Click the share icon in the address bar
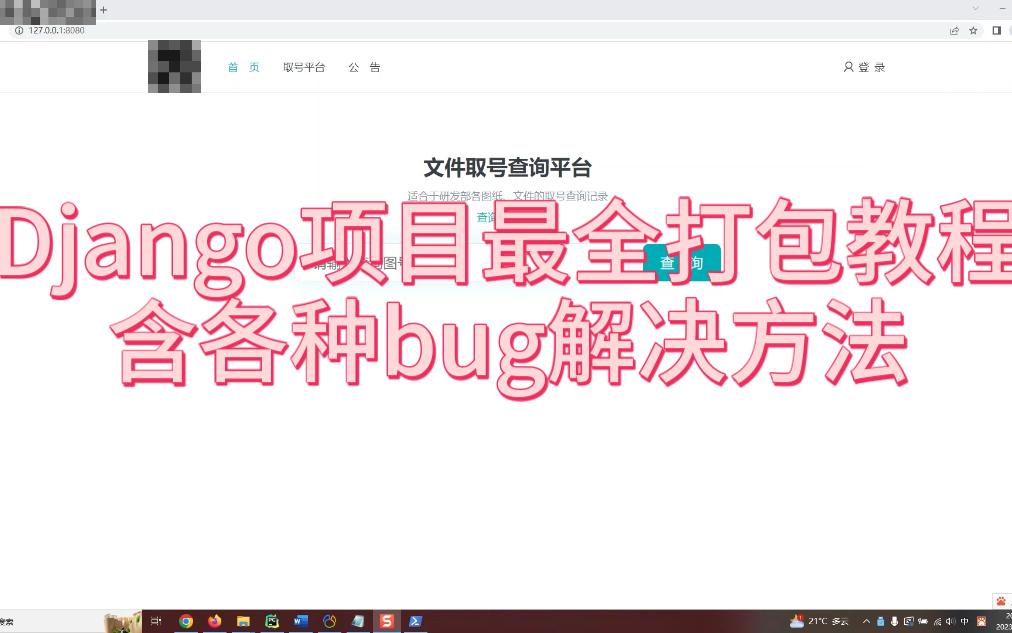Image resolution: width=1012 pixels, height=633 pixels. coord(953,30)
